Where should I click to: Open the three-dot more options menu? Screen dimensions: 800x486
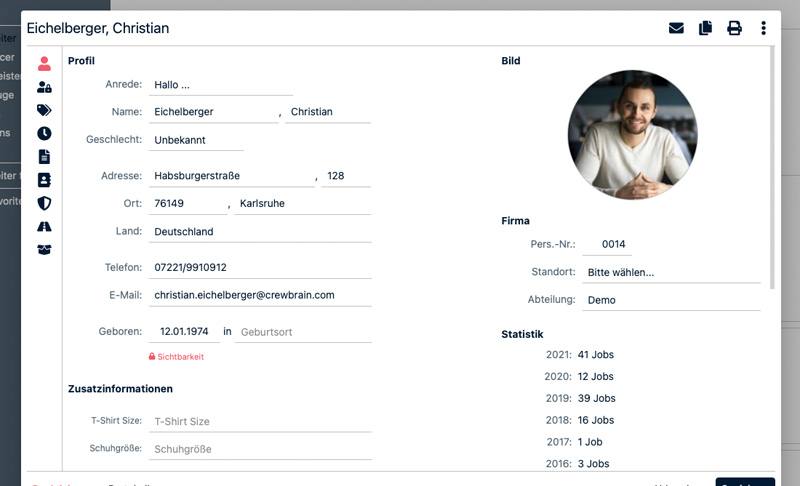coord(763,28)
